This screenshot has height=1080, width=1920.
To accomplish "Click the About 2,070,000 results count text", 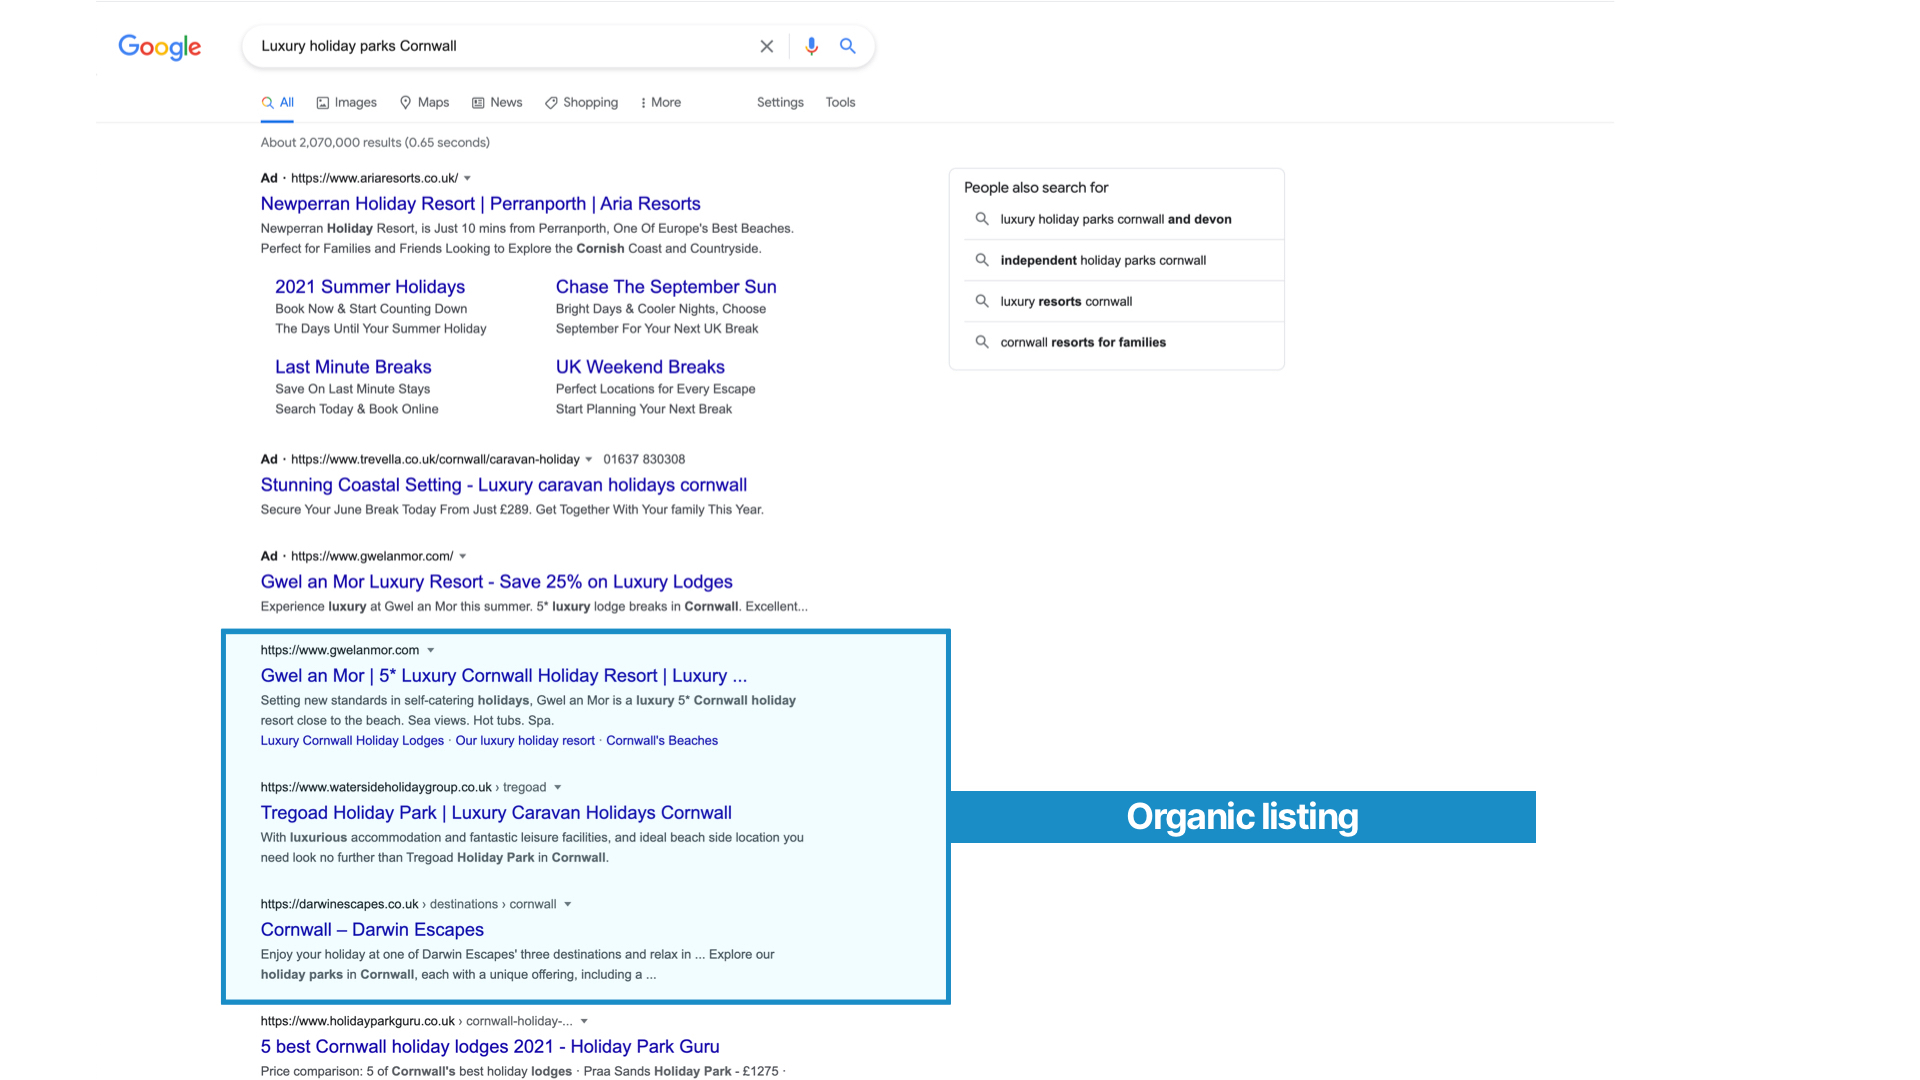I will click(x=375, y=142).
